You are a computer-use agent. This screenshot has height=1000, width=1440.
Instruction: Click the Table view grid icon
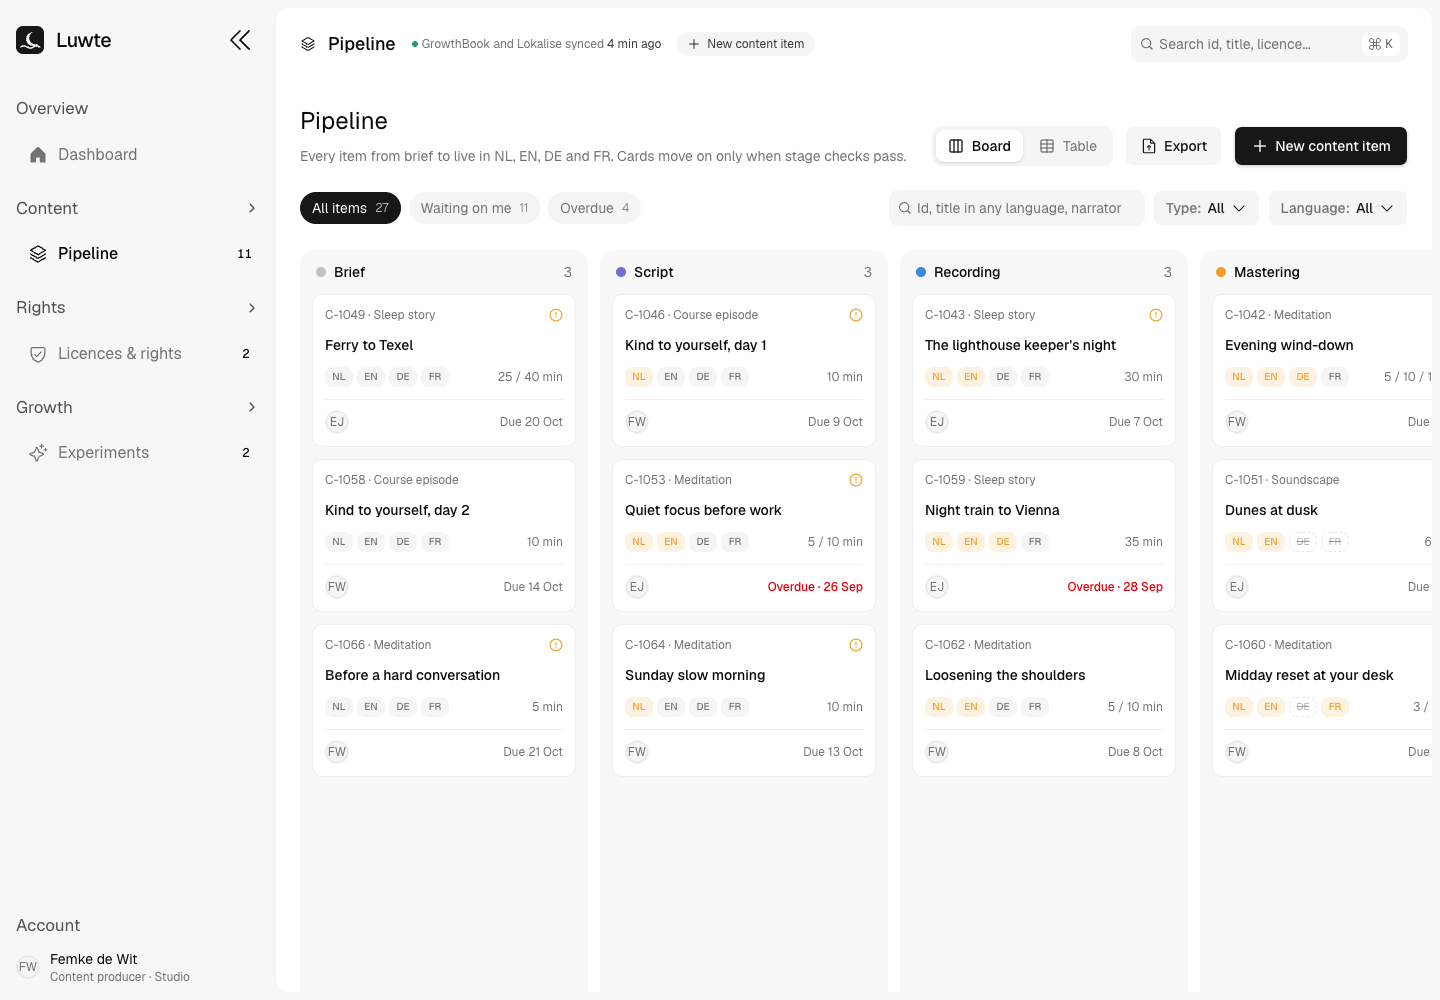[1047, 146]
